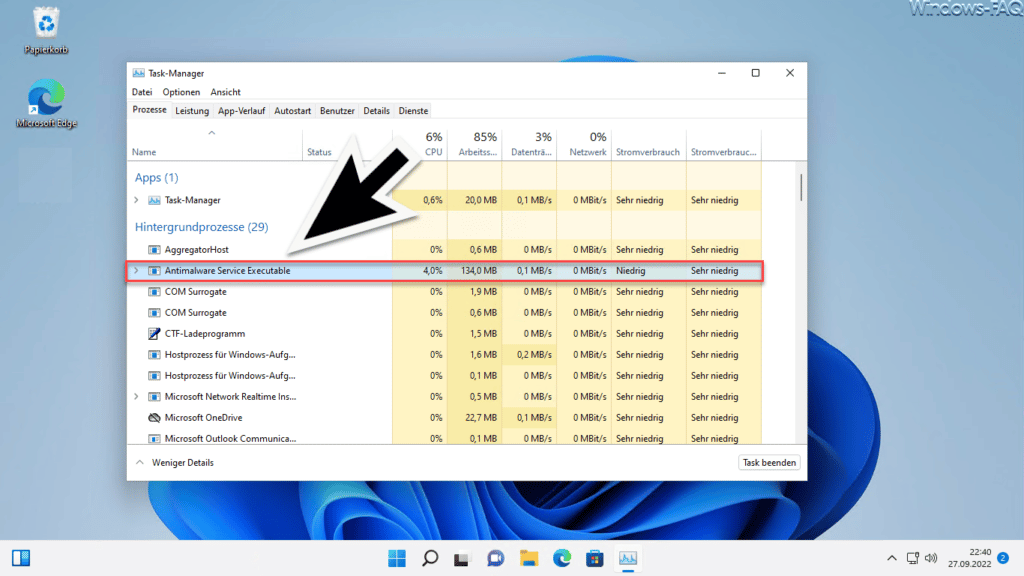Image resolution: width=1024 pixels, height=576 pixels.
Task: Open Microsoft Store from taskbar
Action: pyautogui.click(x=594, y=558)
